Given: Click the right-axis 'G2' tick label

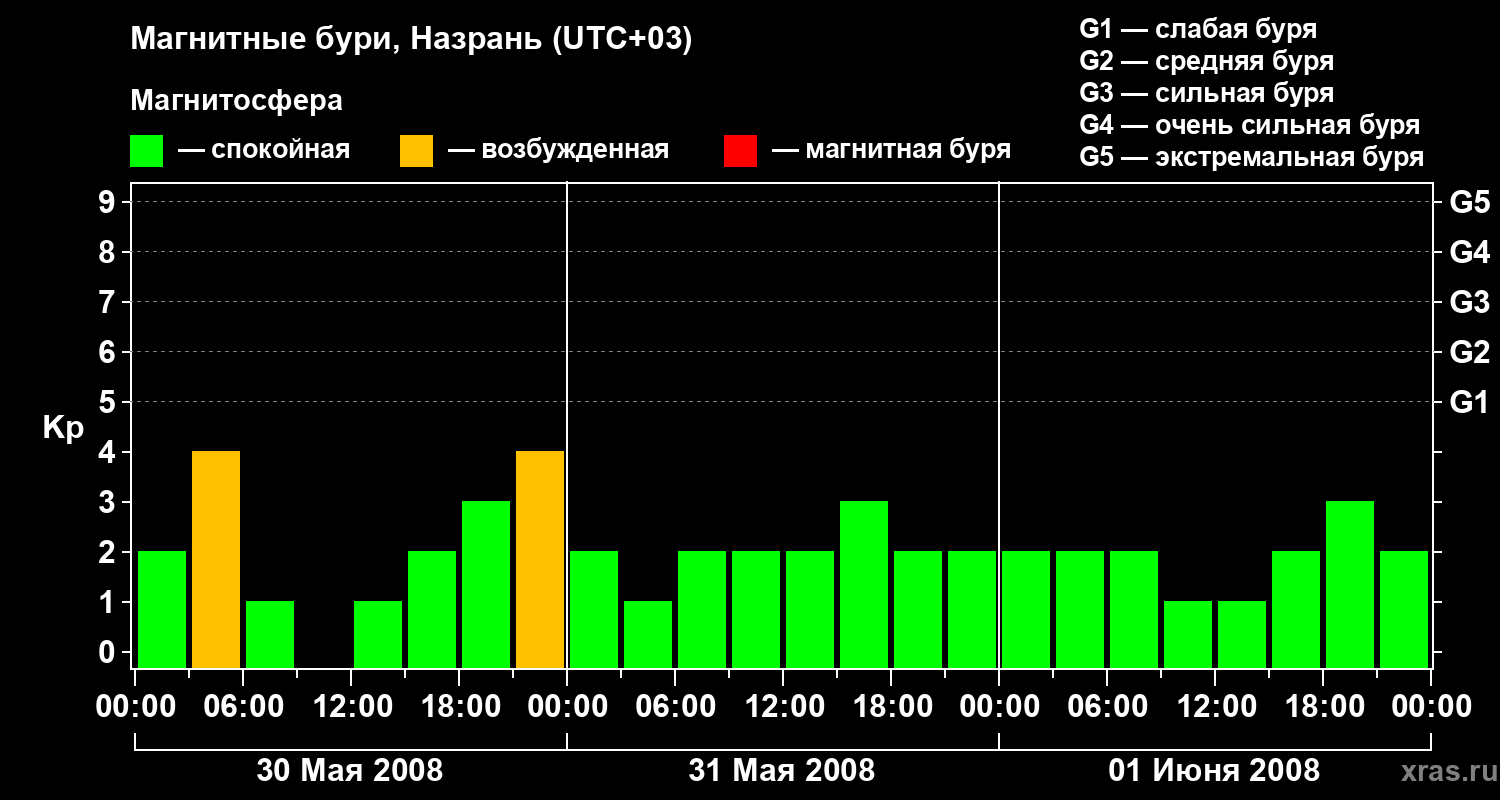Looking at the screenshot, I should (x=1469, y=352).
